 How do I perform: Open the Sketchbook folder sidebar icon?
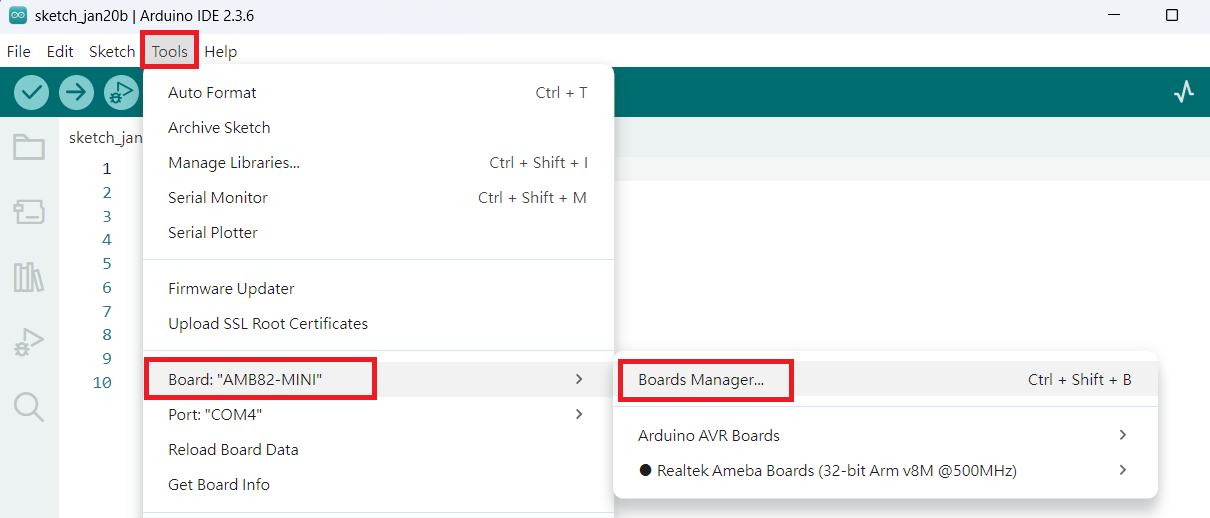(x=29, y=148)
